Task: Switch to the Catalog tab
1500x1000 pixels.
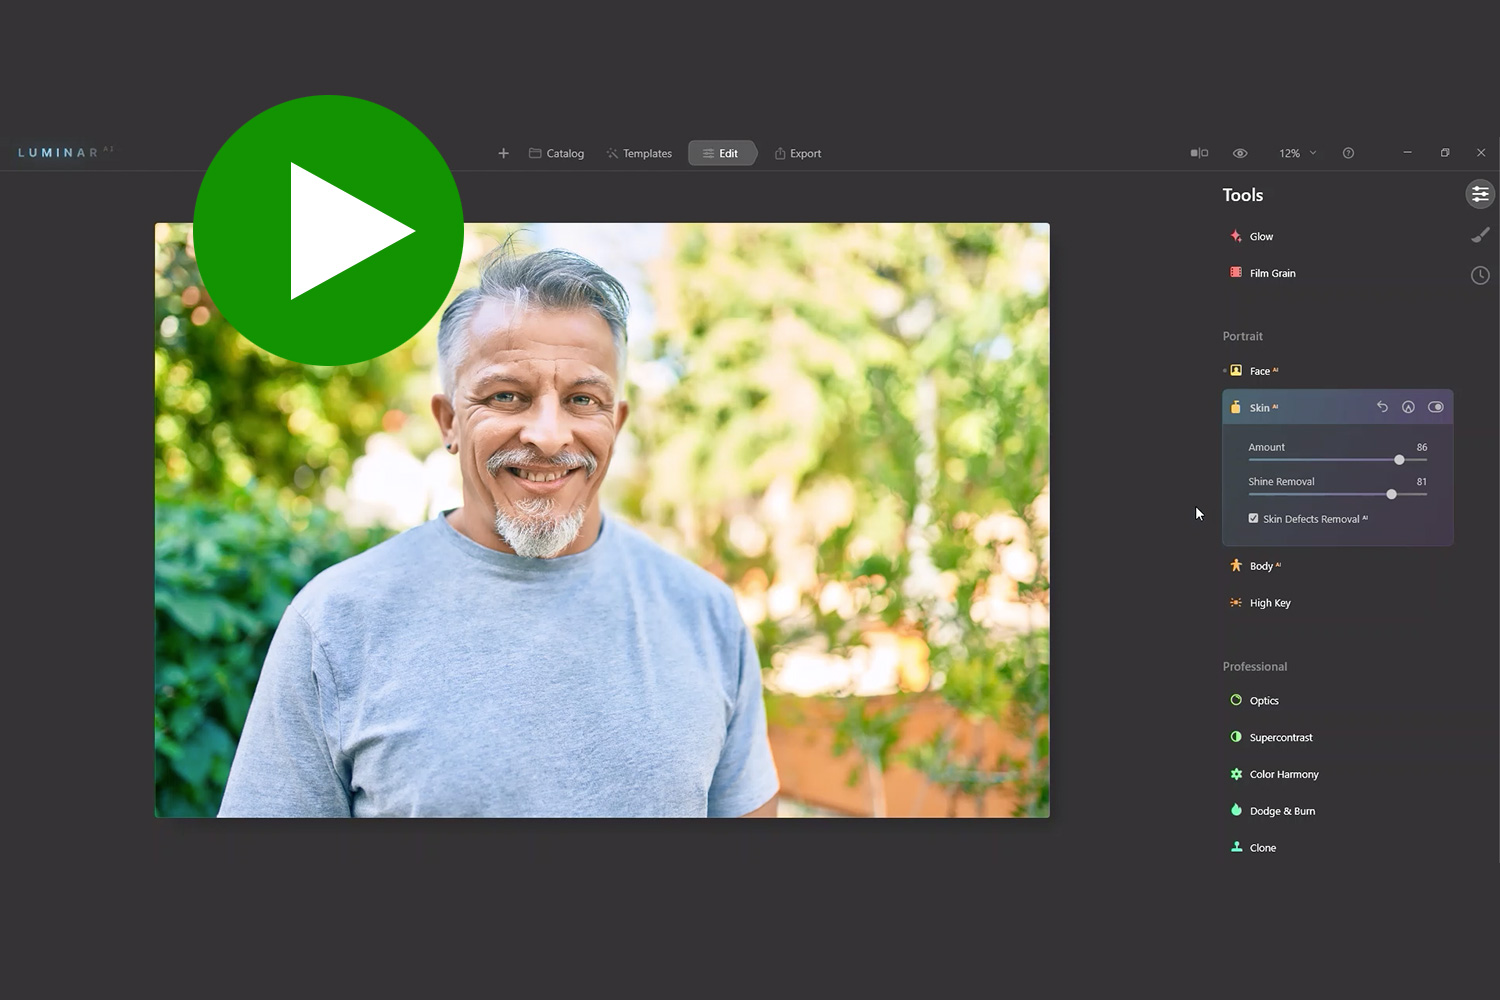Action: click(556, 153)
